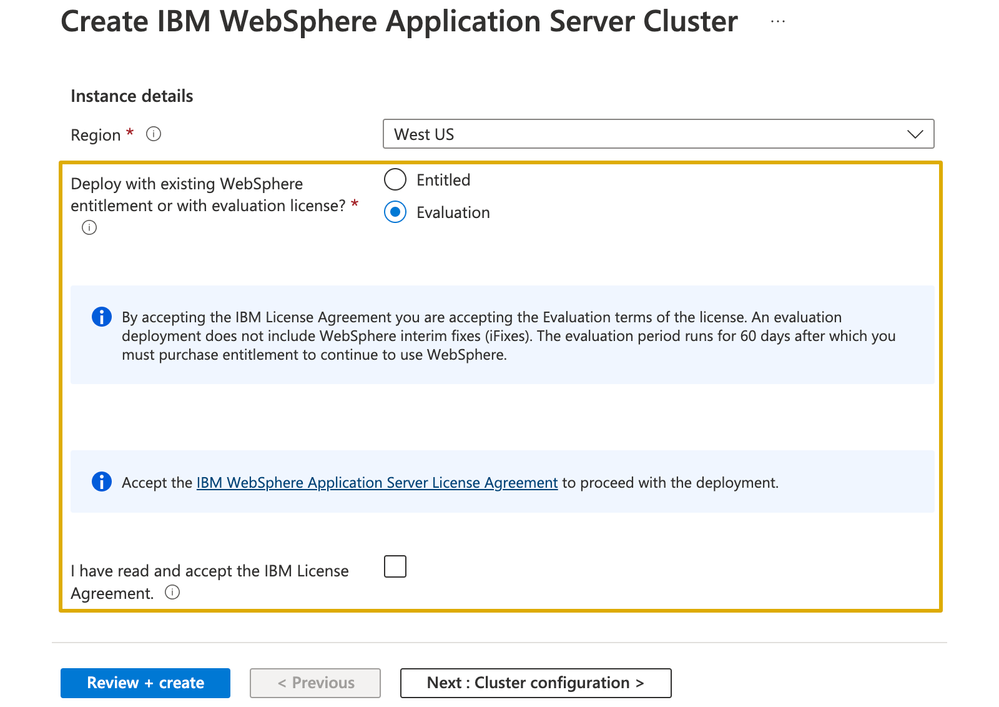
Task: Click the info icon next to Region
Action: [x=154, y=134]
